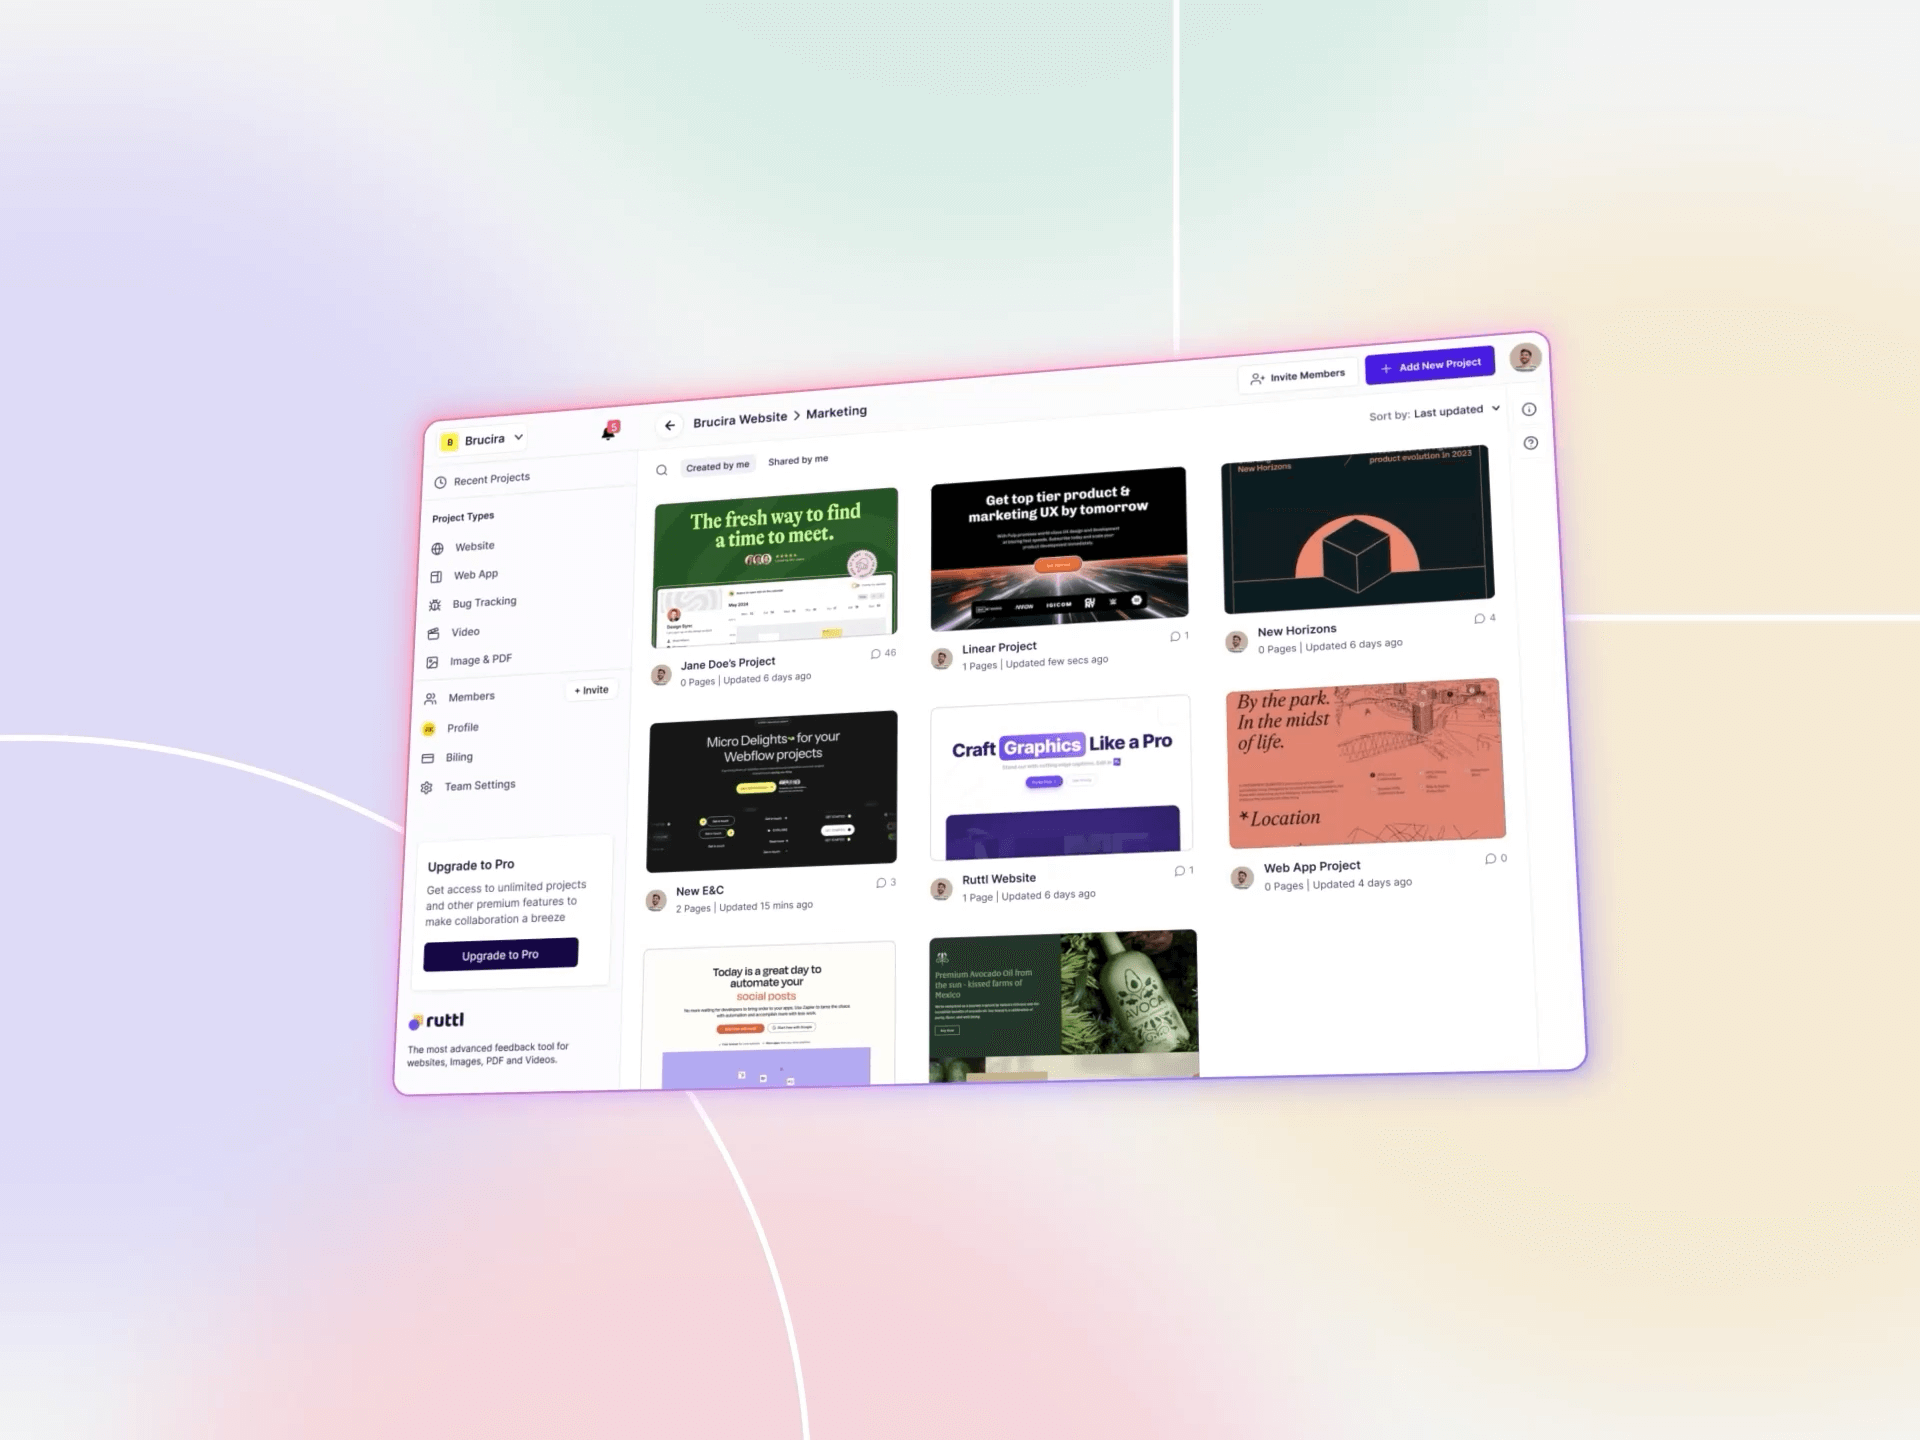Click Upgrade to Pro button

[502, 953]
